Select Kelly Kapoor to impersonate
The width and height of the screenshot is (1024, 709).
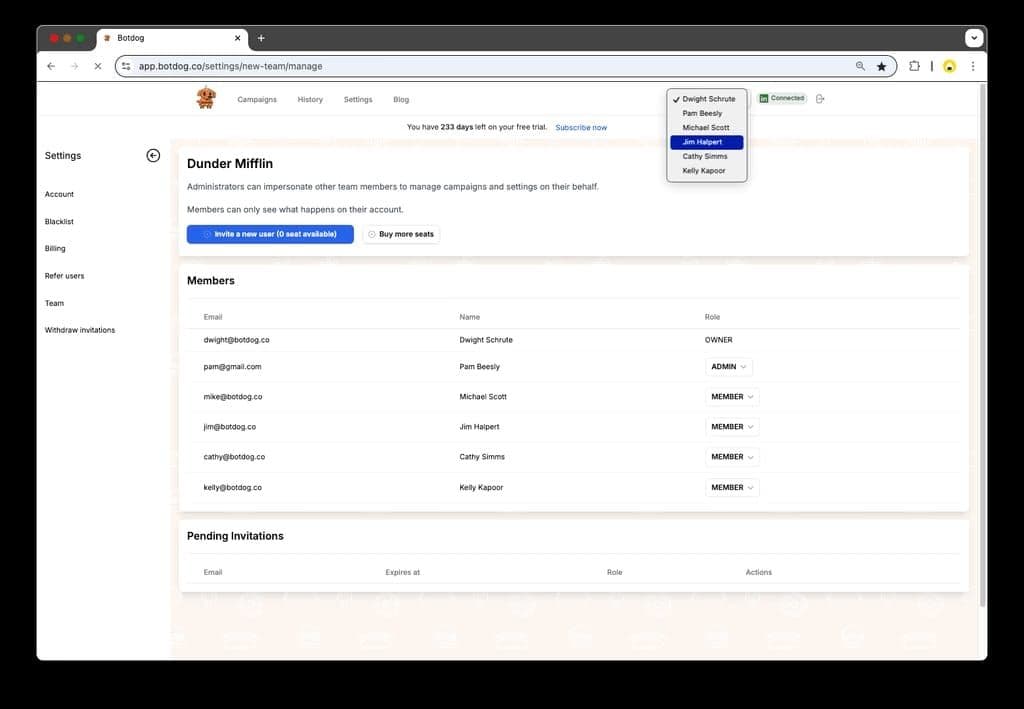click(x=705, y=170)
